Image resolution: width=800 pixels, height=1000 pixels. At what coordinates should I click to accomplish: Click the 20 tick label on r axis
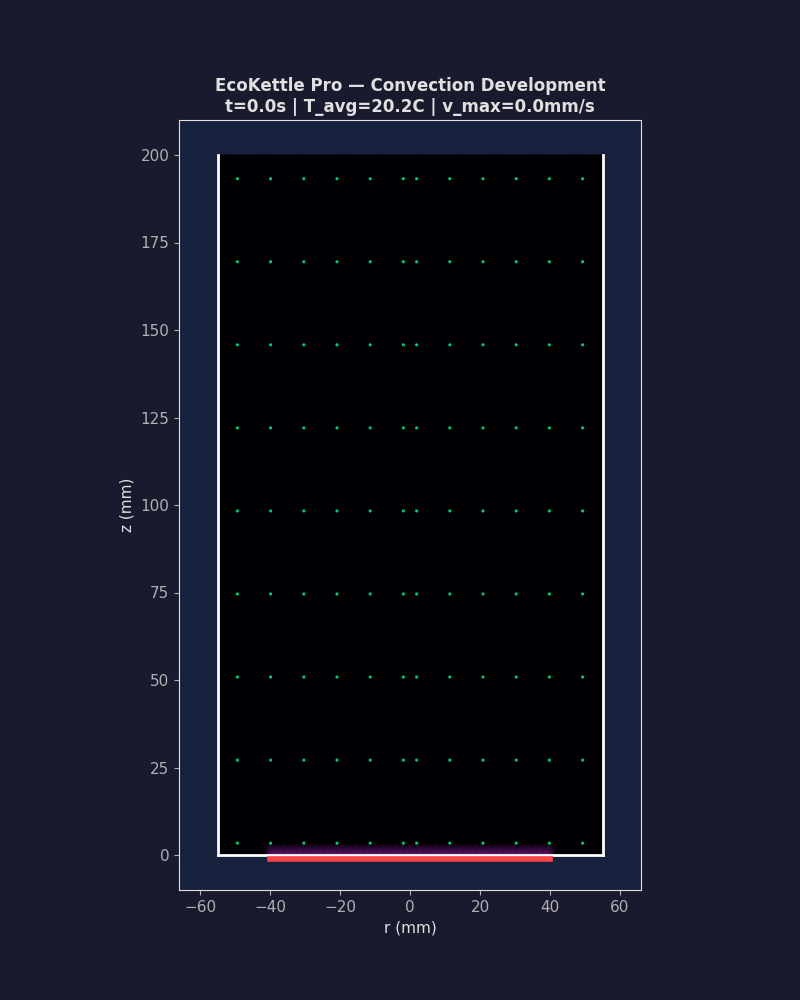click(x=480, y=907)
